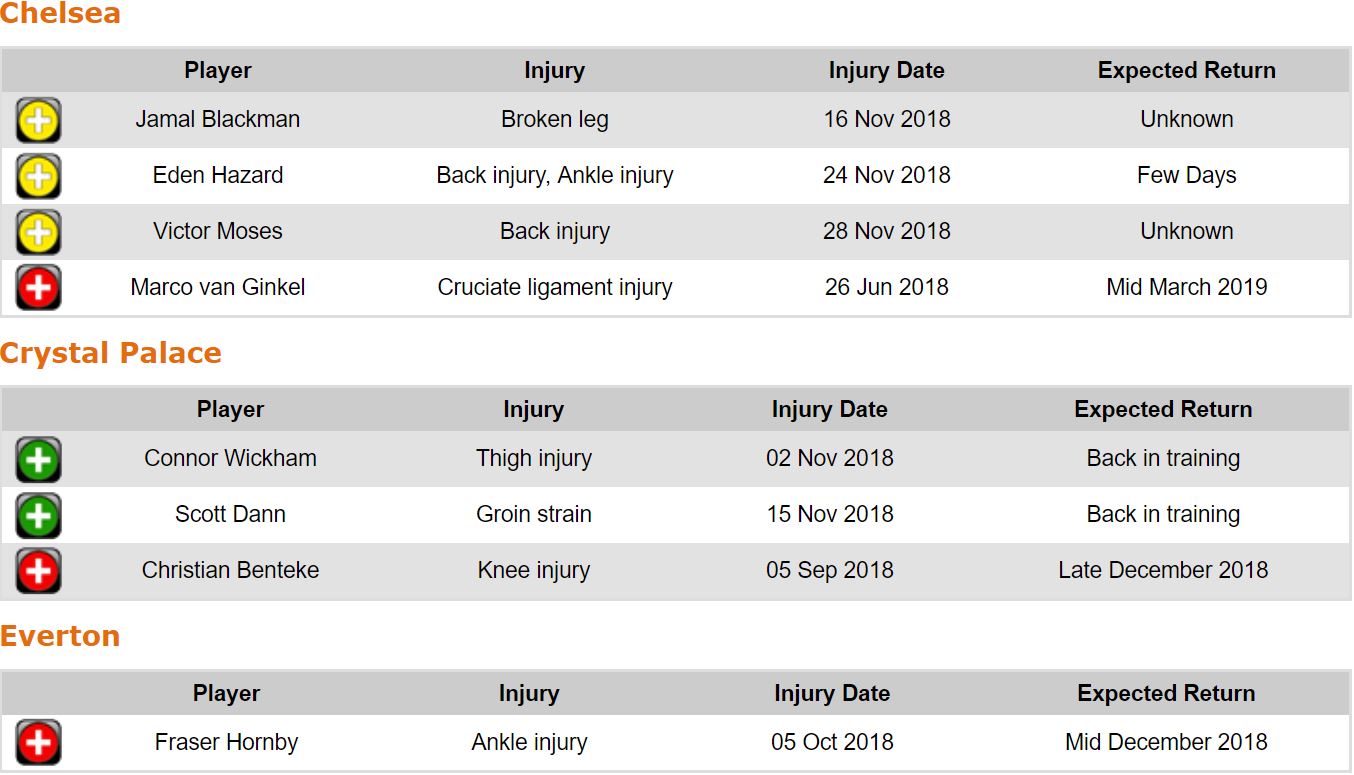Click the red injury icon for Fraser Hornby
Viewport: 1354px width, 775px height.
(x=38, y=743)
